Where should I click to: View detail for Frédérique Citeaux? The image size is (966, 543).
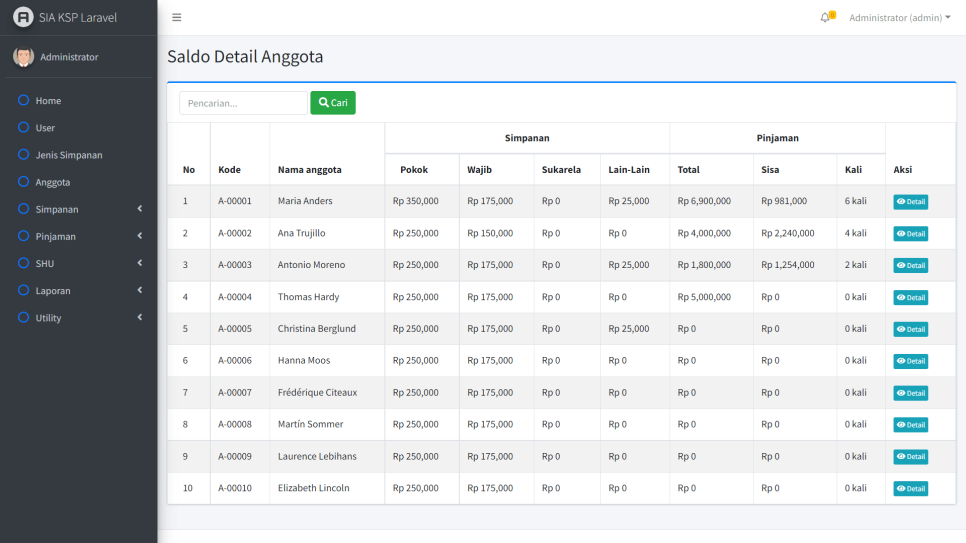pos(911,393)
